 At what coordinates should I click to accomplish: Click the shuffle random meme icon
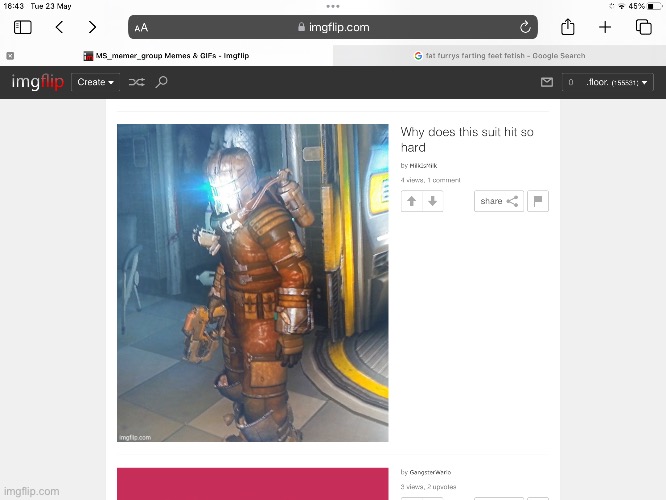[136, 82]
